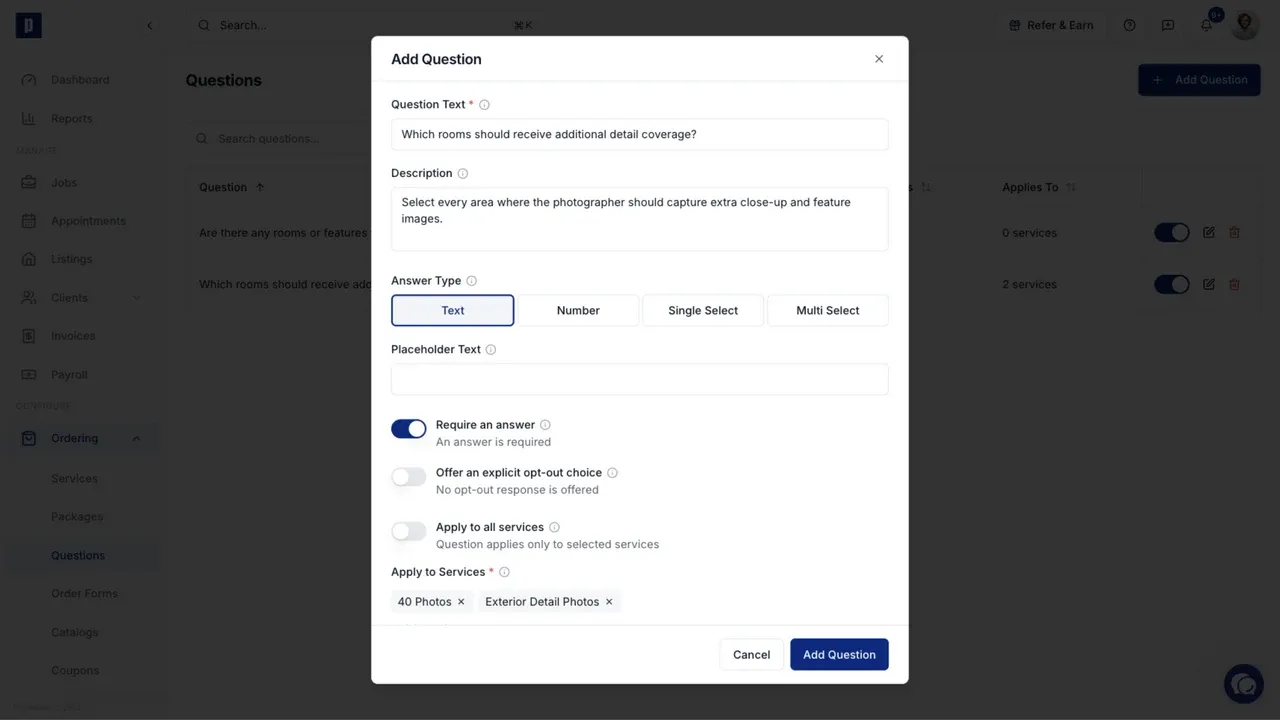Click the app logo in sidebar
Viewport: 1280px width, 720px height.
(29, 25)
